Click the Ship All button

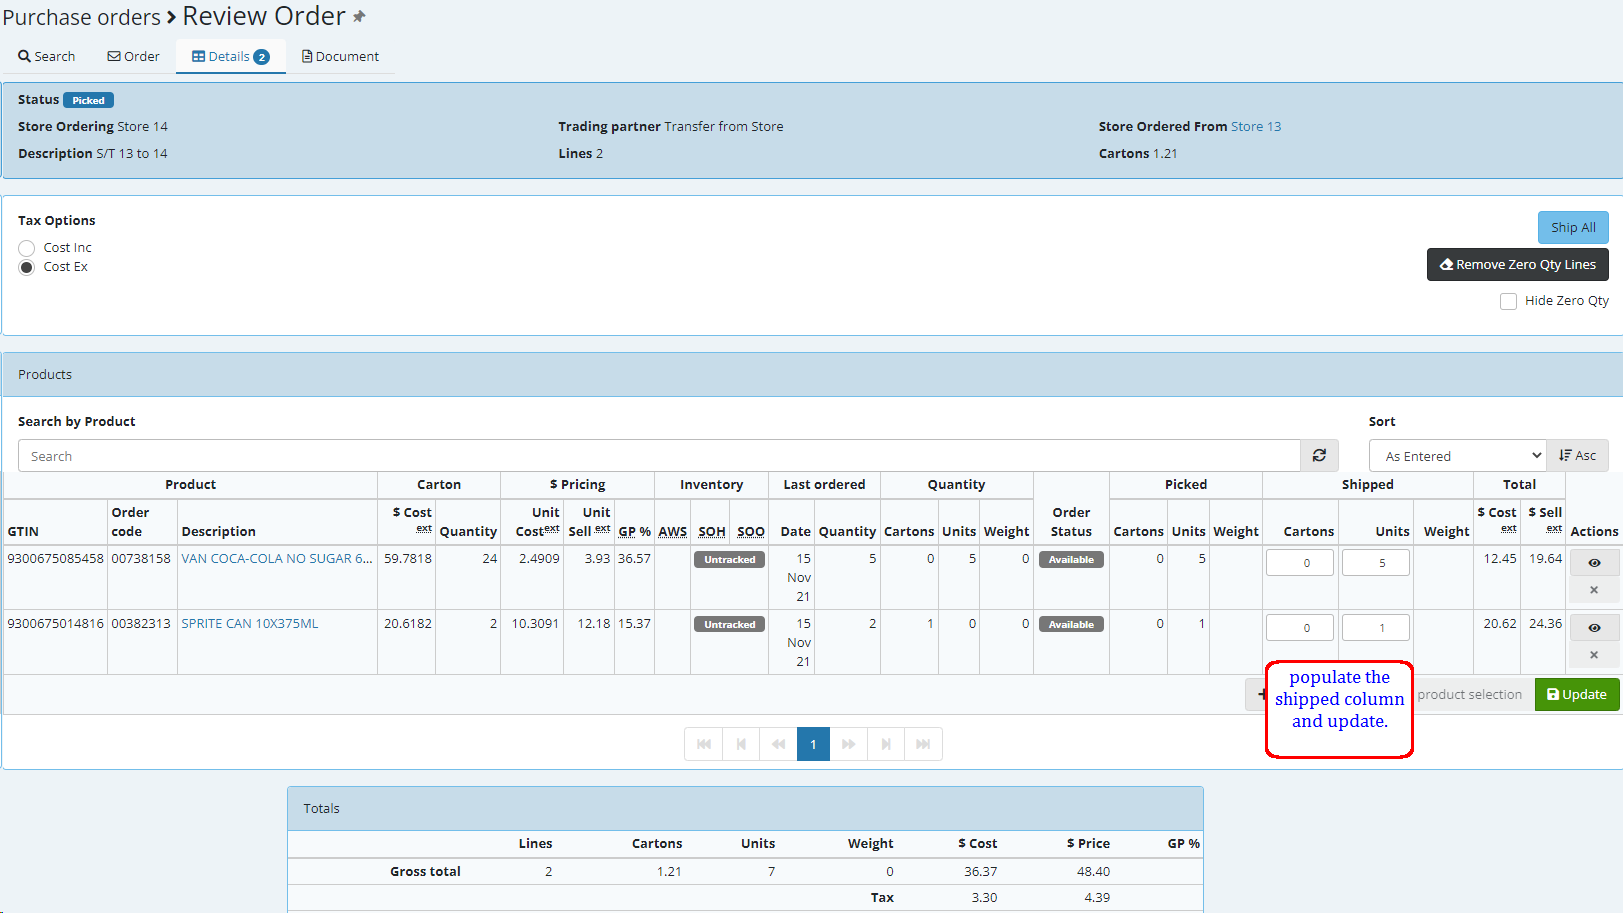tap(1573, 227)
